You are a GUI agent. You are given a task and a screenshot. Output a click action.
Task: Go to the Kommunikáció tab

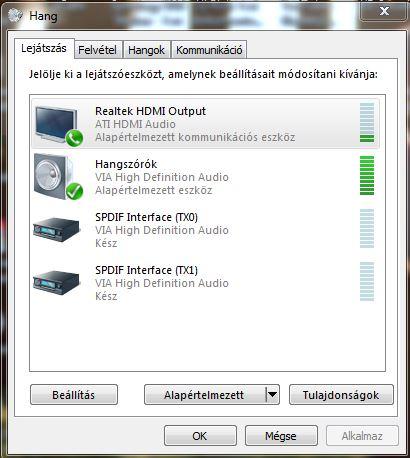(x=209, y=50)
